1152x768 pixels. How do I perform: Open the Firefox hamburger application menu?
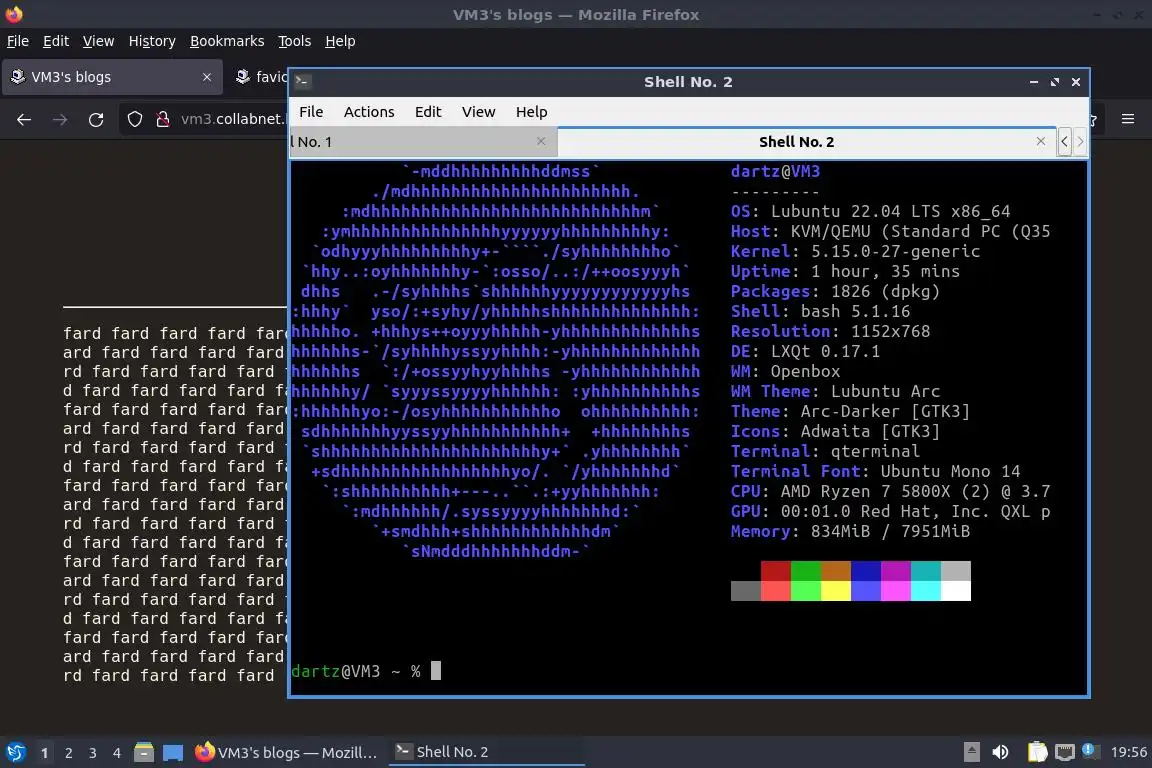point(1128,119)
